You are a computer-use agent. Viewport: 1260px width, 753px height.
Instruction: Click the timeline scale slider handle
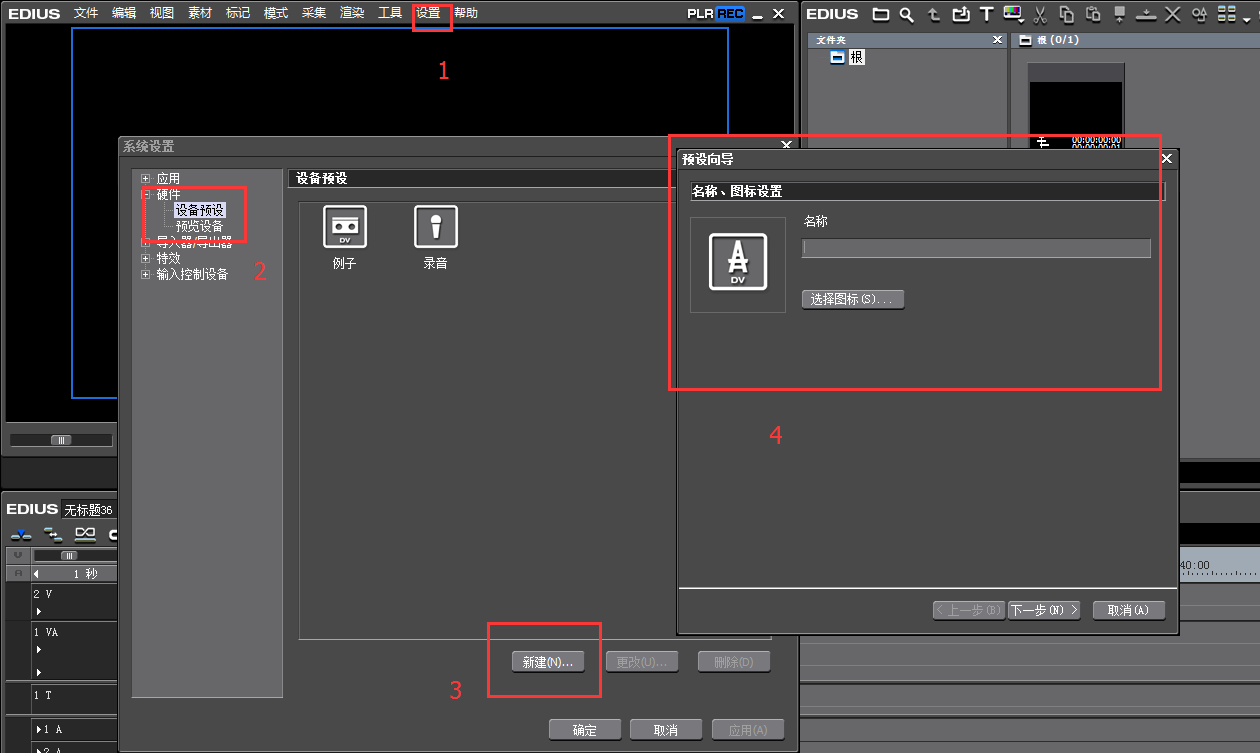69,555
